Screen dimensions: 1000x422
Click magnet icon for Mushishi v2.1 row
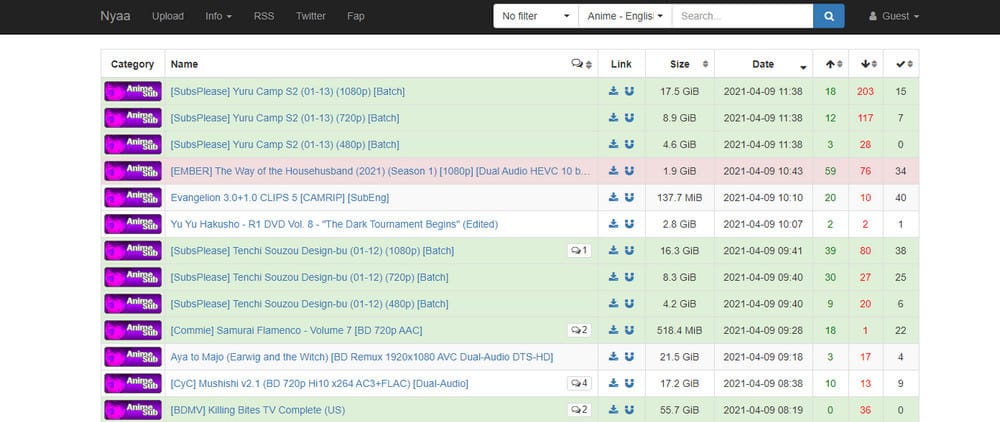click(629, 383)
